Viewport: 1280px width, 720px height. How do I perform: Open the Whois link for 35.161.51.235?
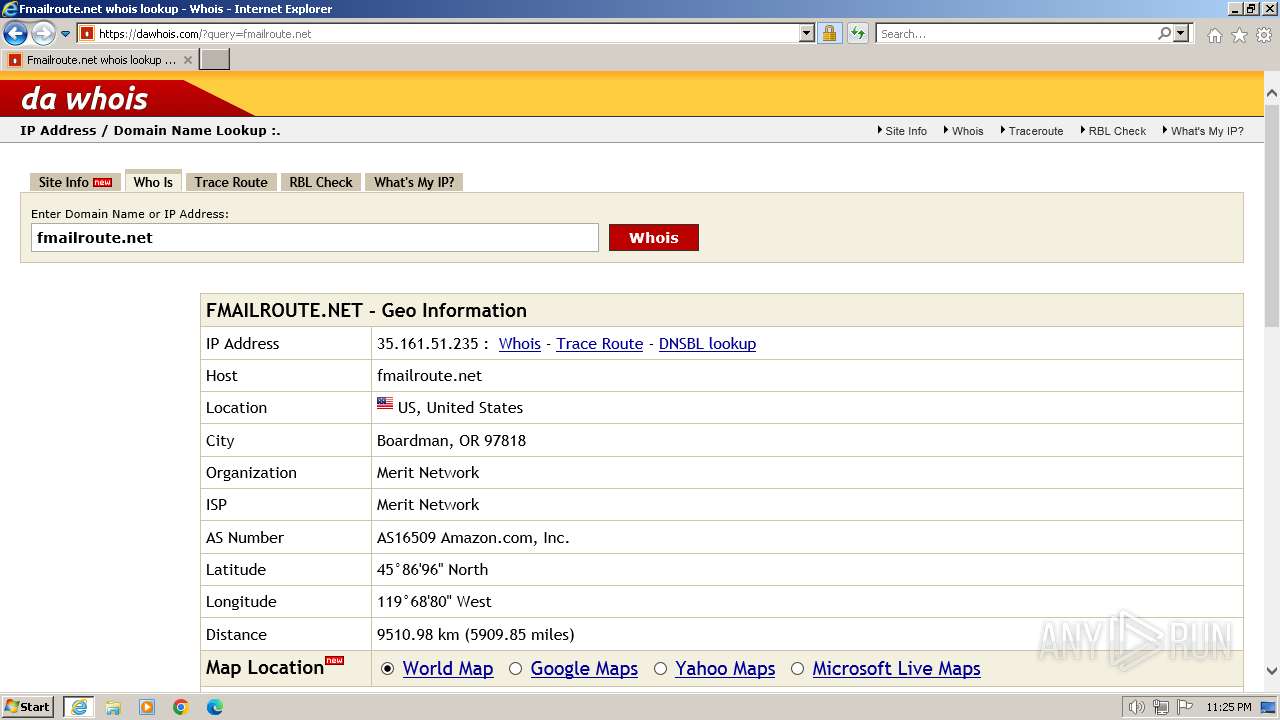(519, 343)
